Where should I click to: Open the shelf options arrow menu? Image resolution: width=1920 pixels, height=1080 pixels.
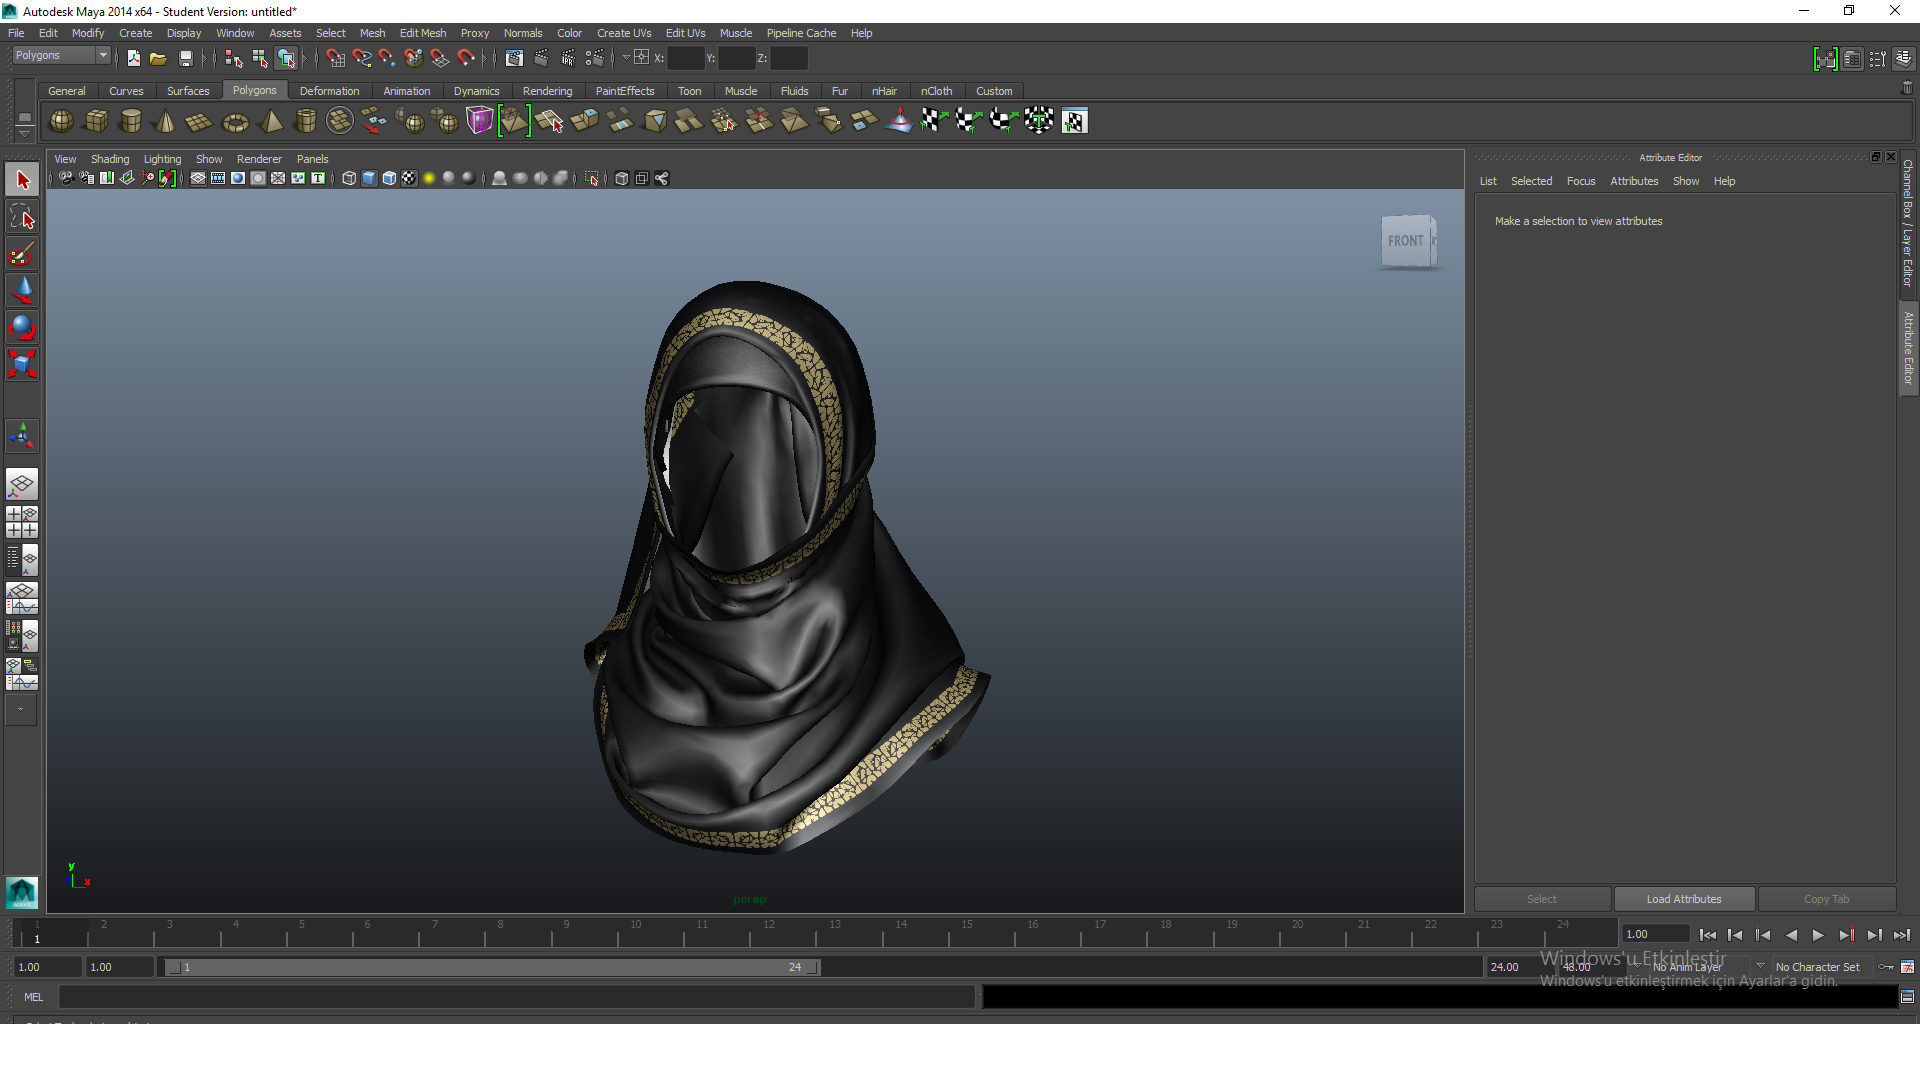[24, 133]
